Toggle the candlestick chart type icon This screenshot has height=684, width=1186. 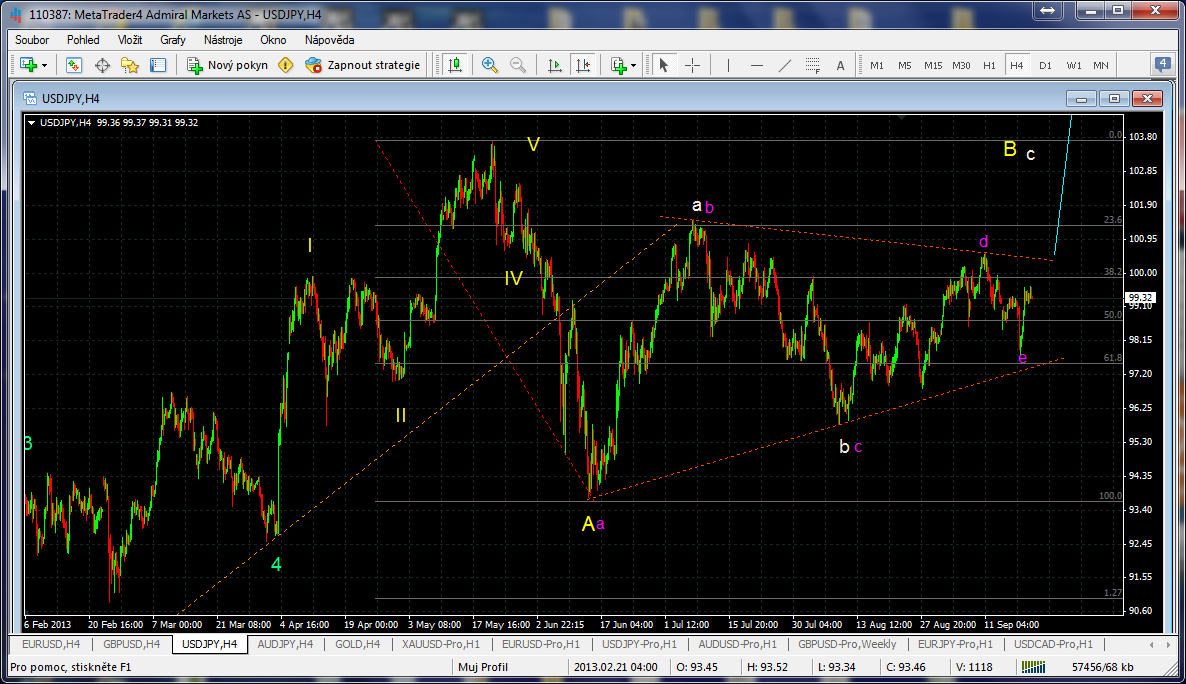tap(455, 65)
